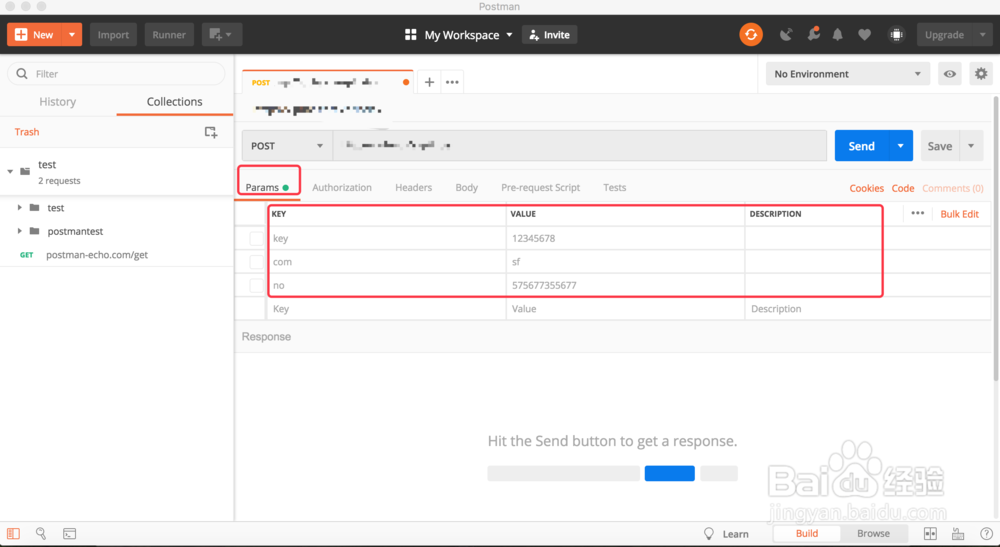Select the open POST request tab

328,82
